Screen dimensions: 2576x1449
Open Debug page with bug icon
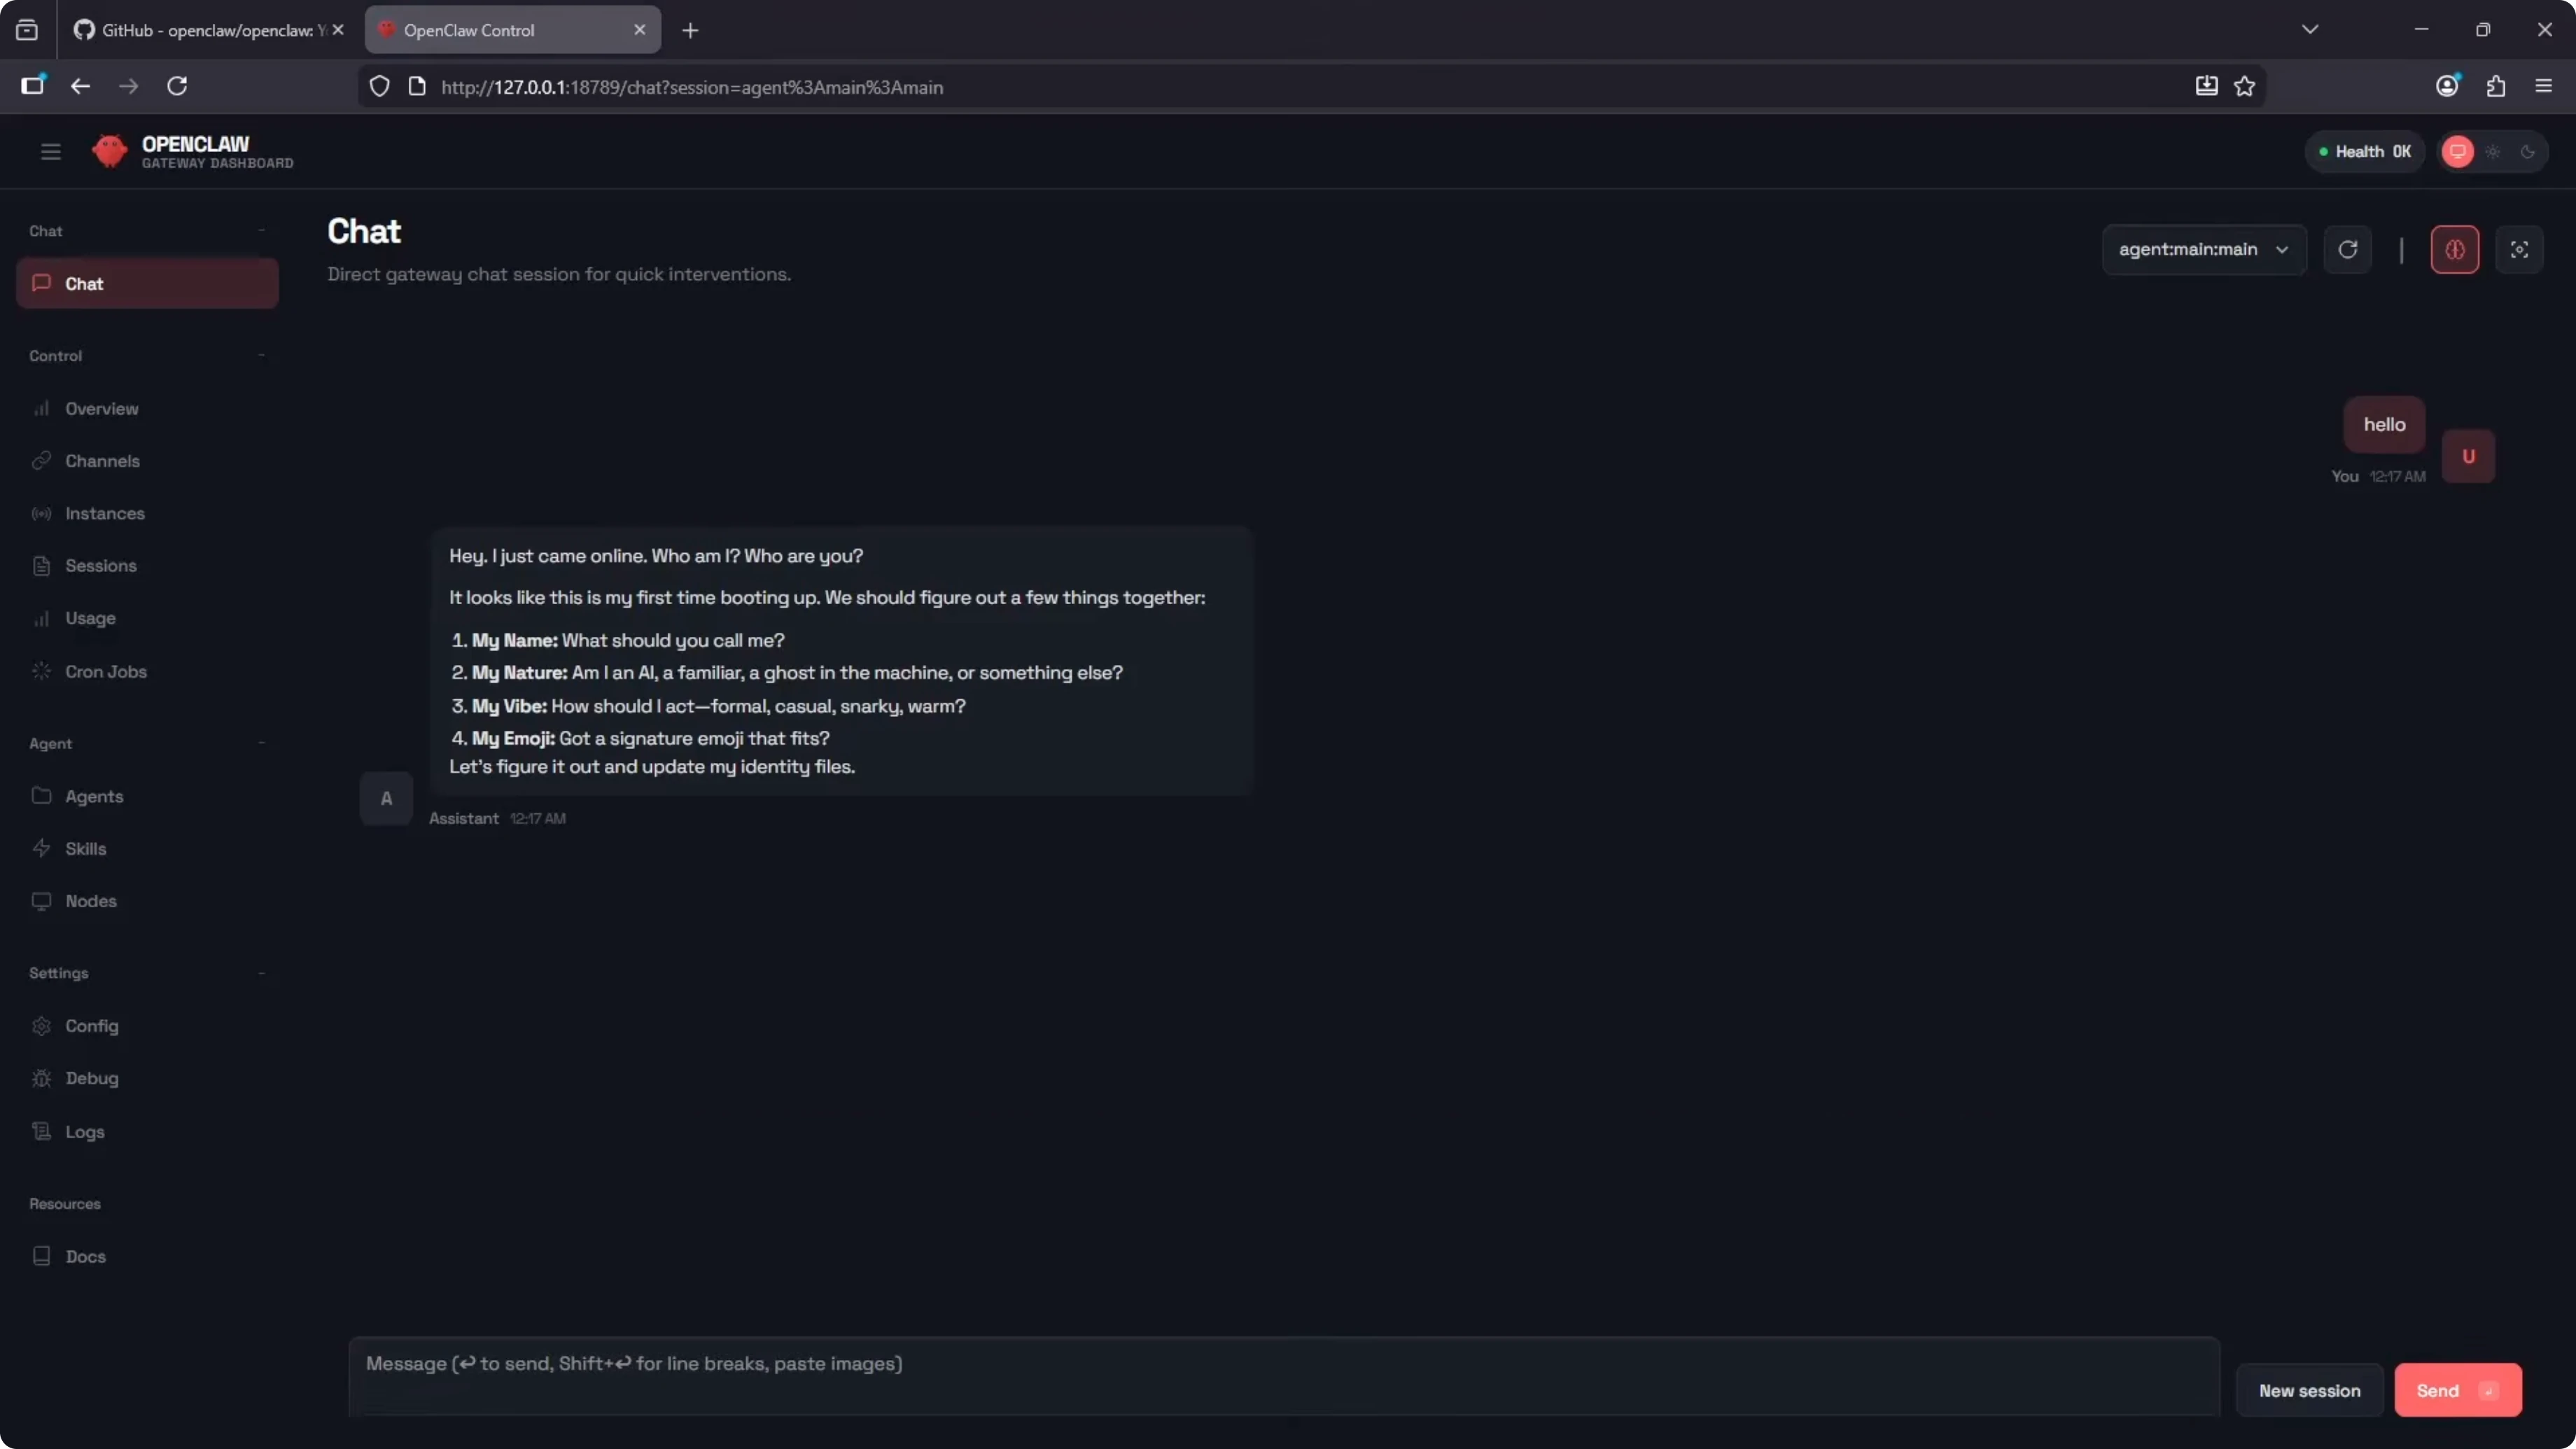42,1078
